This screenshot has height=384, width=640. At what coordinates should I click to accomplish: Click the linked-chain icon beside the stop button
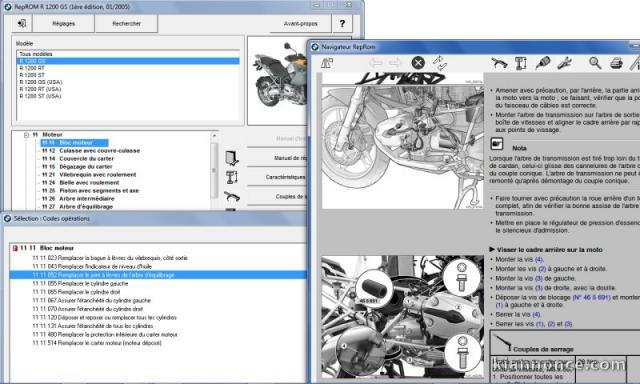[440, 63]
